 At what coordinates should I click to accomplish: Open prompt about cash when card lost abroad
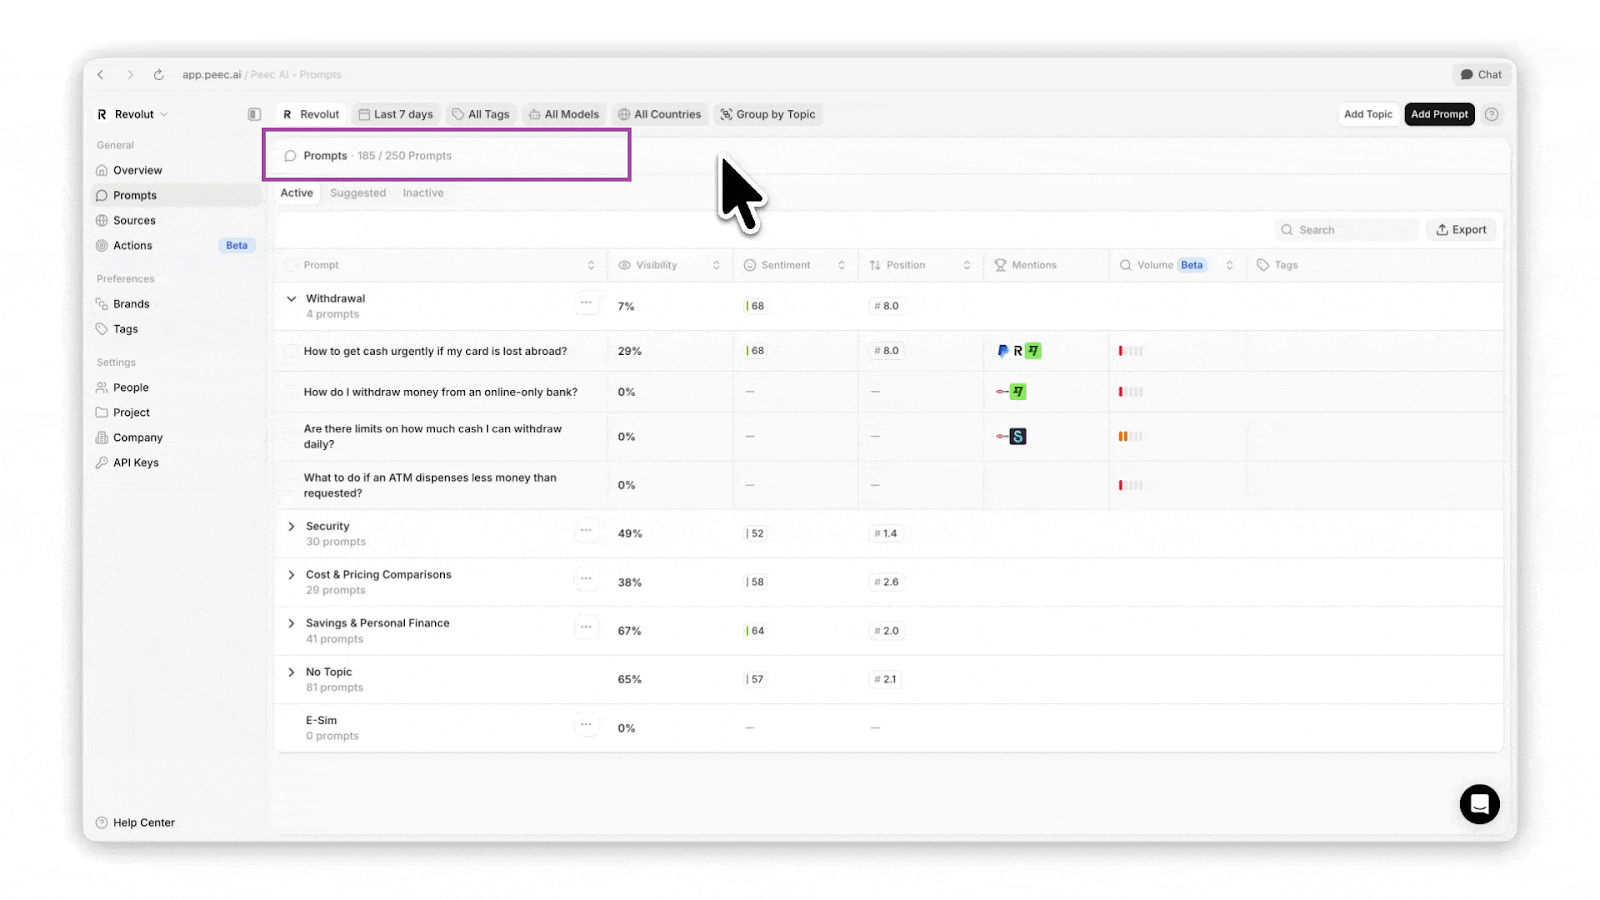(x=435, y=352)
